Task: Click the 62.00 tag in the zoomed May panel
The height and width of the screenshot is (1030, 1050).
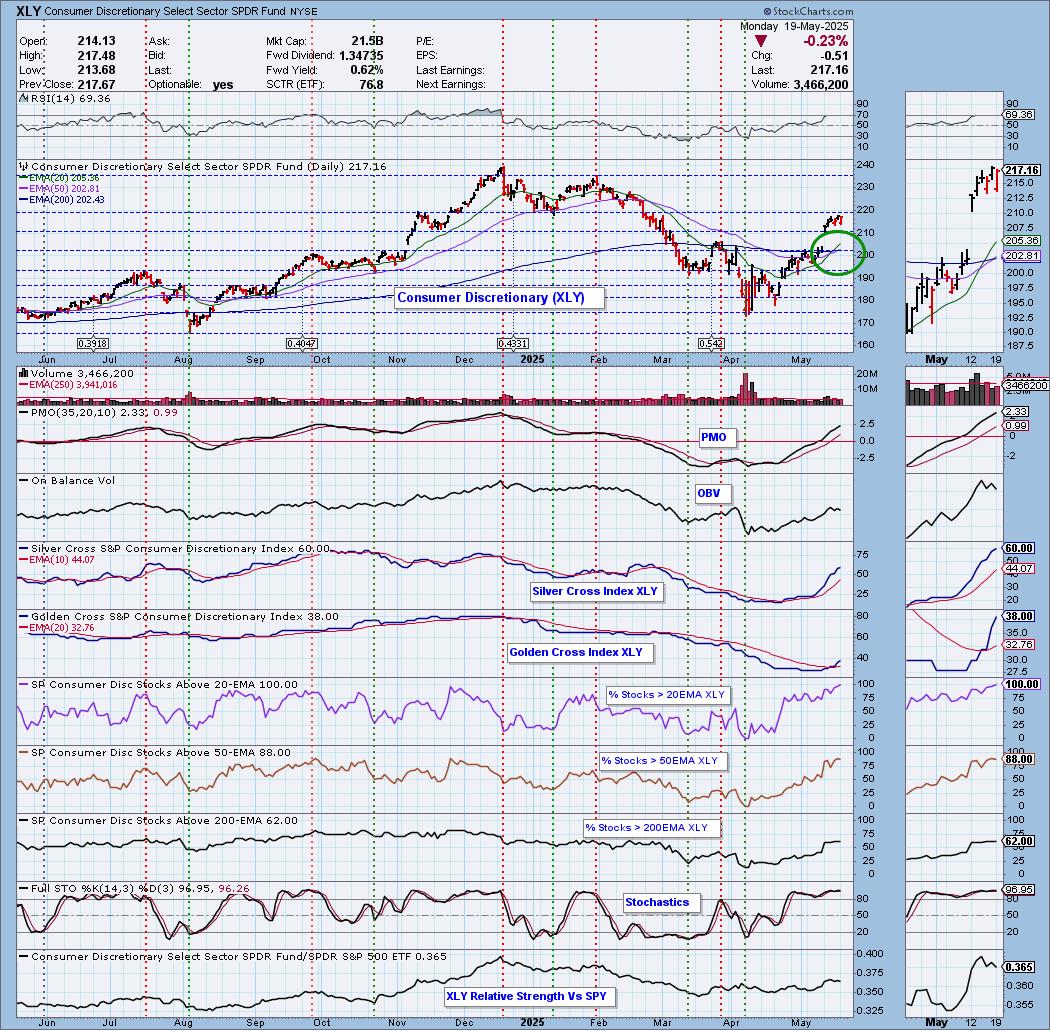Action: point(1020,841)
